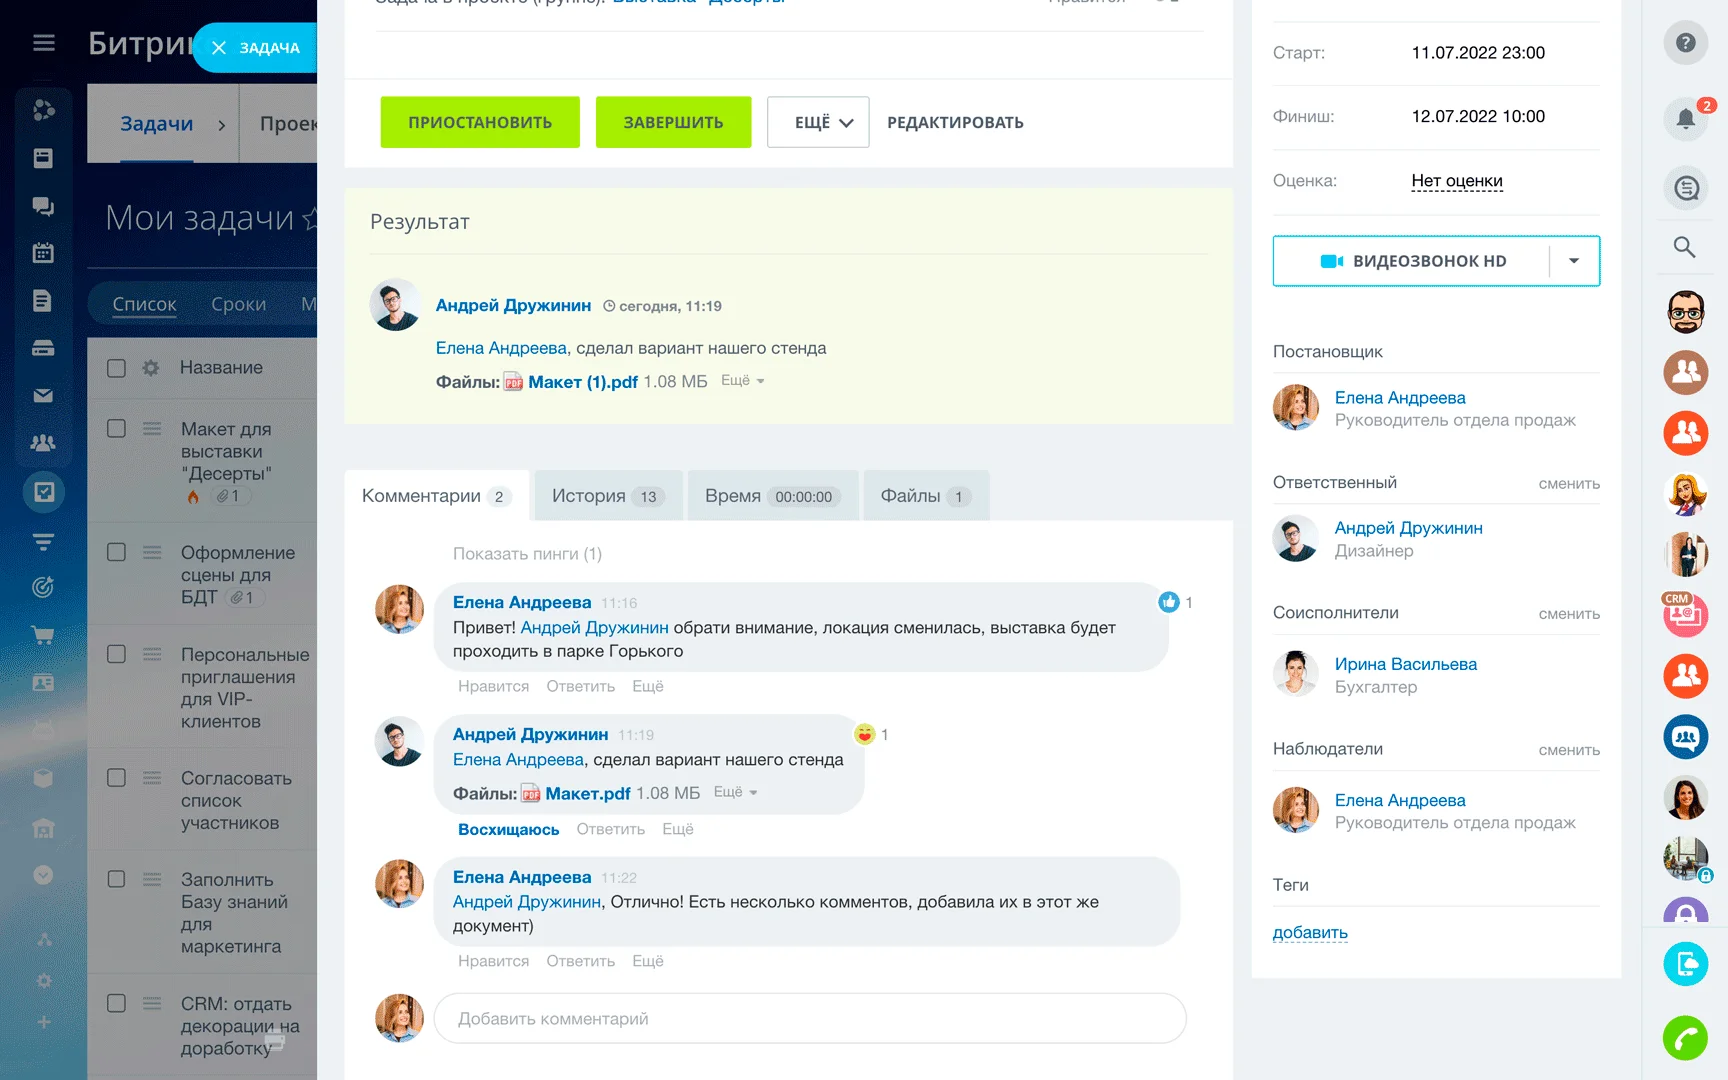The height and width of the screenshot is (1080, 1728).
Task: Open search with the magnifier icon
Action: pyautogui.click(x=1685, y=247)
